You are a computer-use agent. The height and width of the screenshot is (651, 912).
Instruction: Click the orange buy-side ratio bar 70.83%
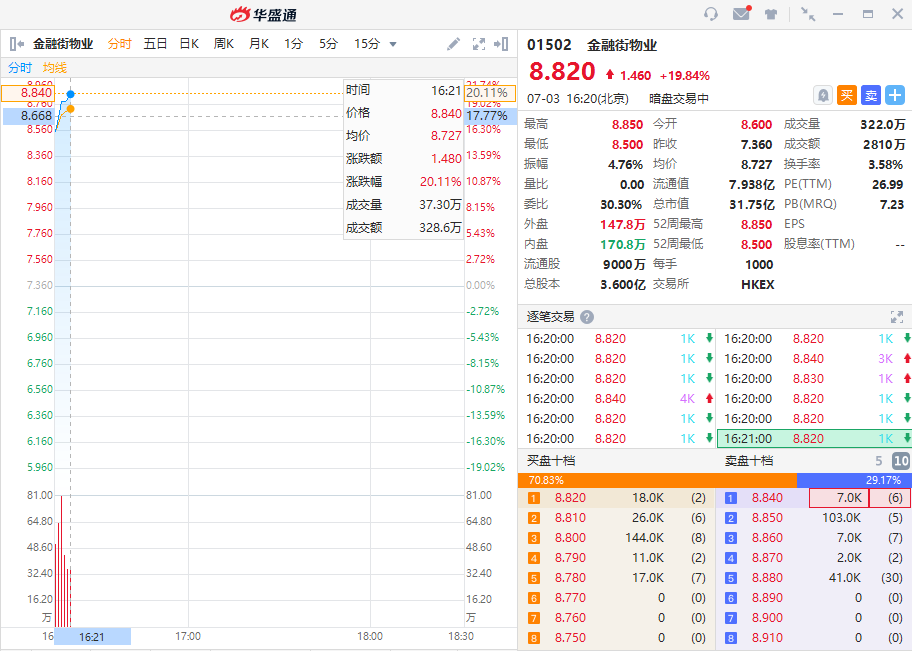tap(658, 480)
